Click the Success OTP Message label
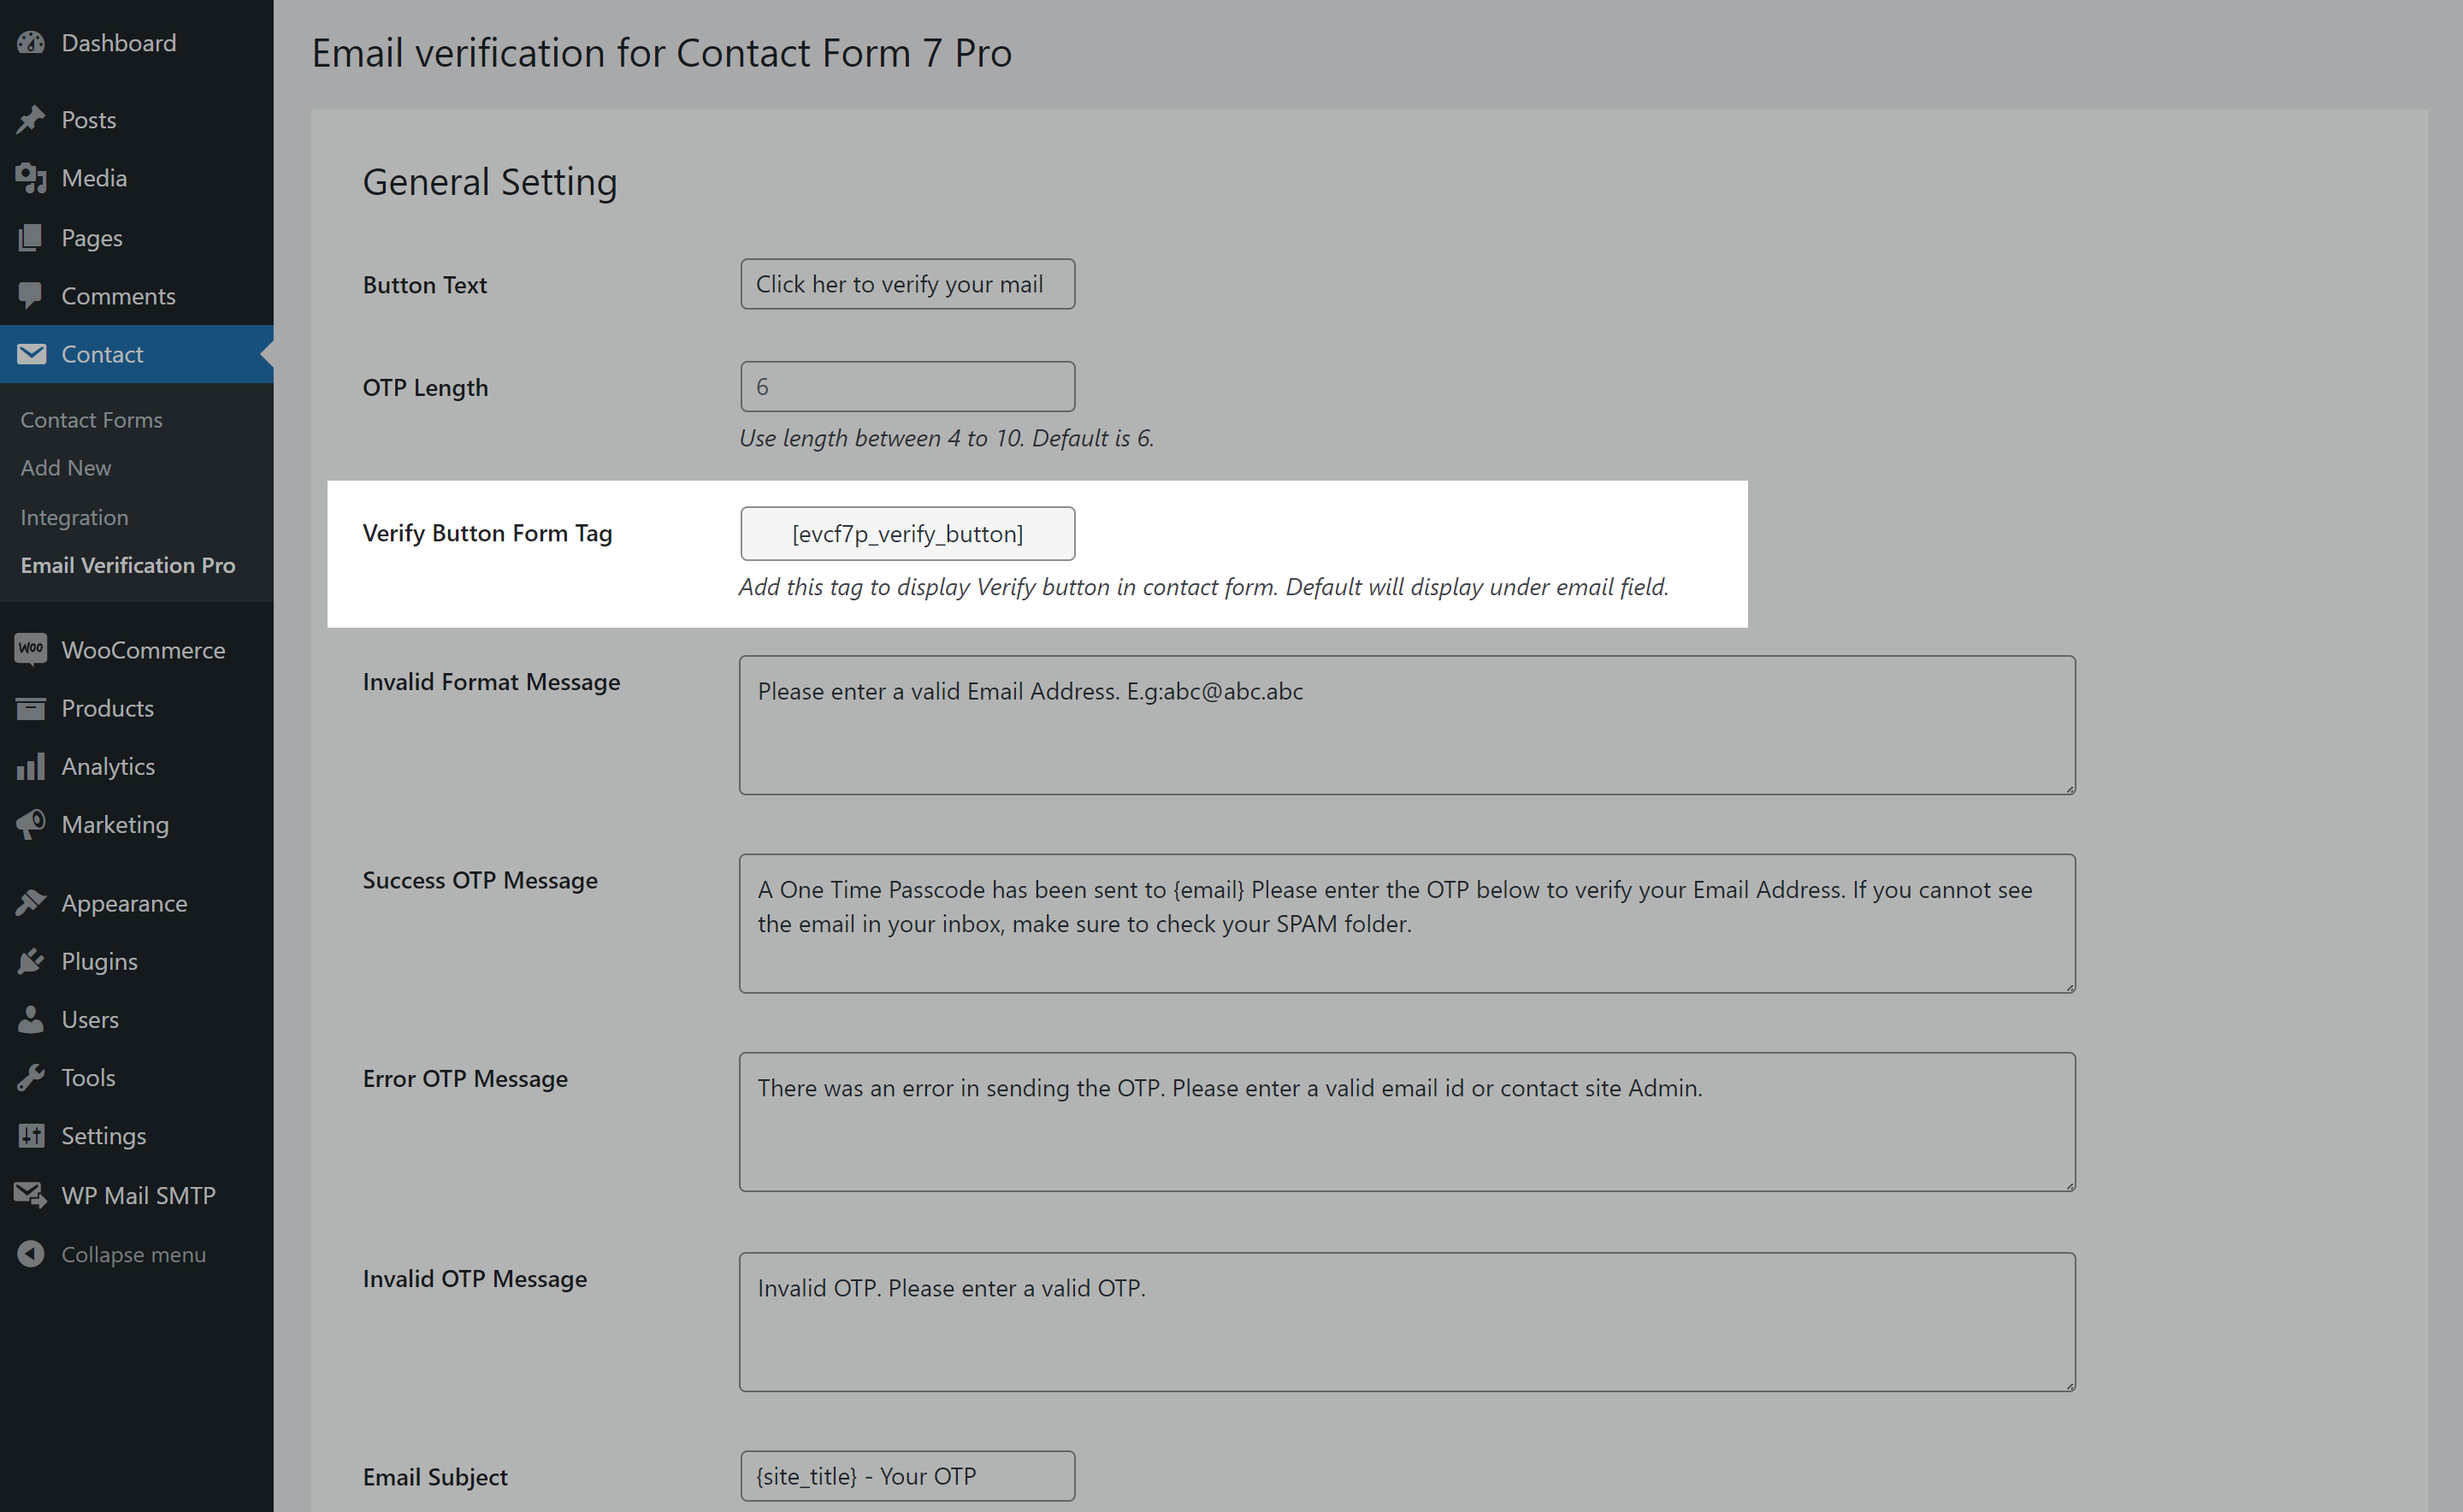Viewport: 2463px width, 1512px height. pyautogui.click(x=480, y=880)
